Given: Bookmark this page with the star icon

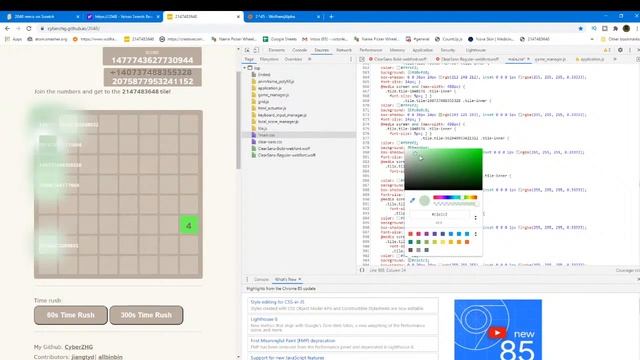Looking at the screenshot, I should [x=580, y=28].
